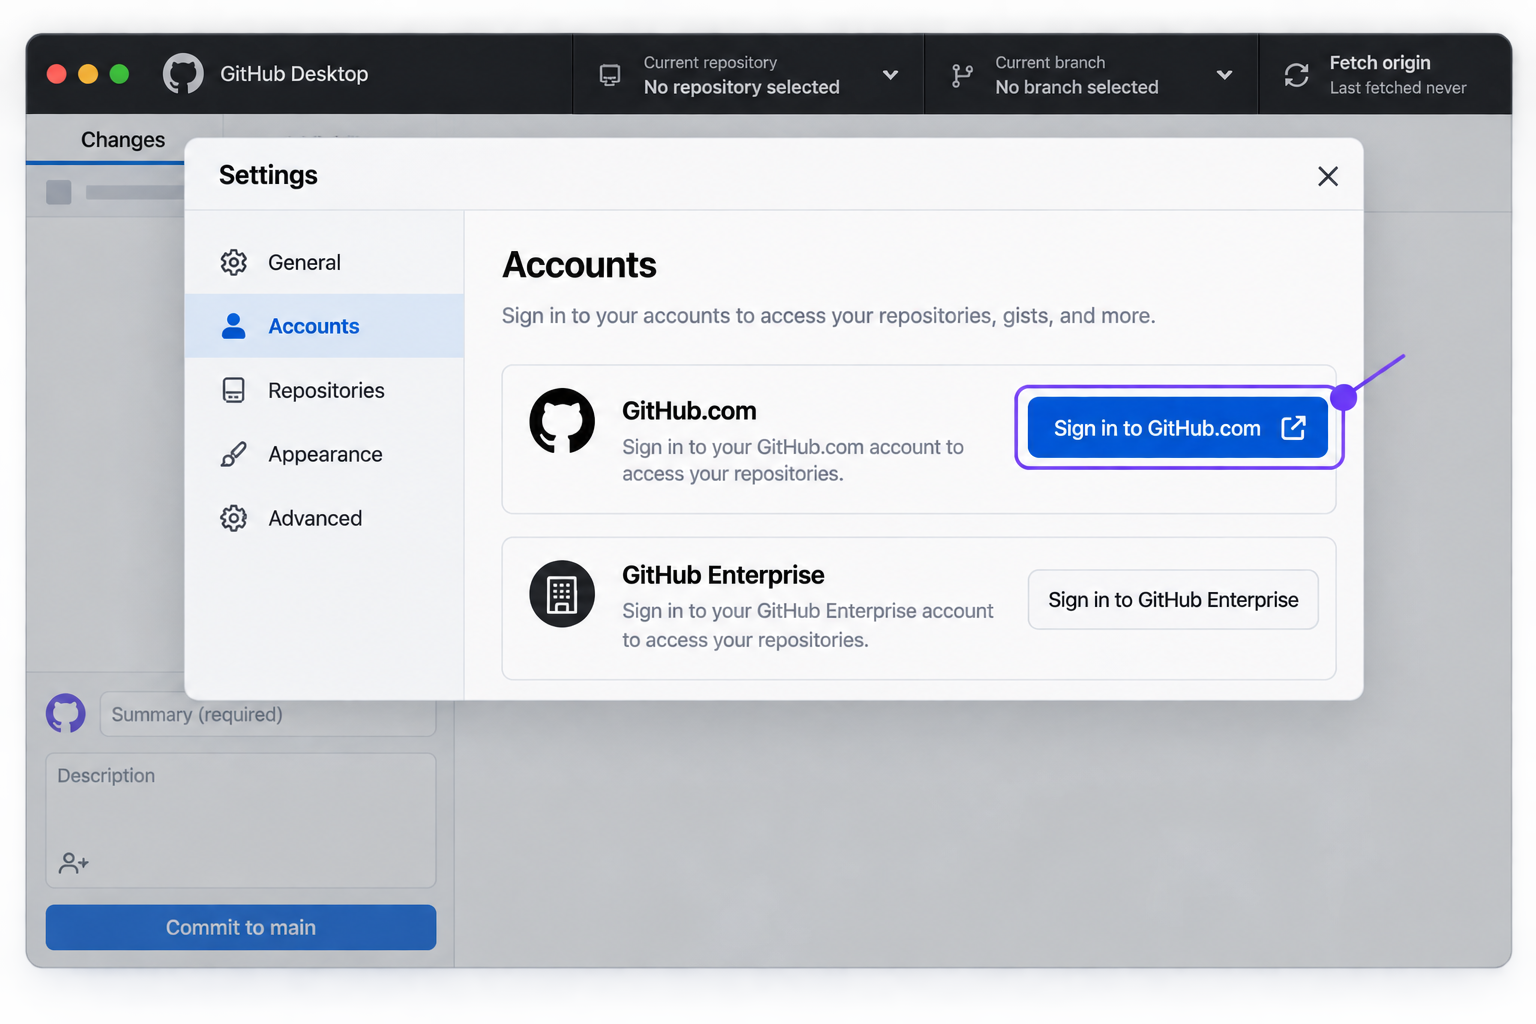Click the green fullscreen window button
1536x1024 pixels.
tap(119, 74)
